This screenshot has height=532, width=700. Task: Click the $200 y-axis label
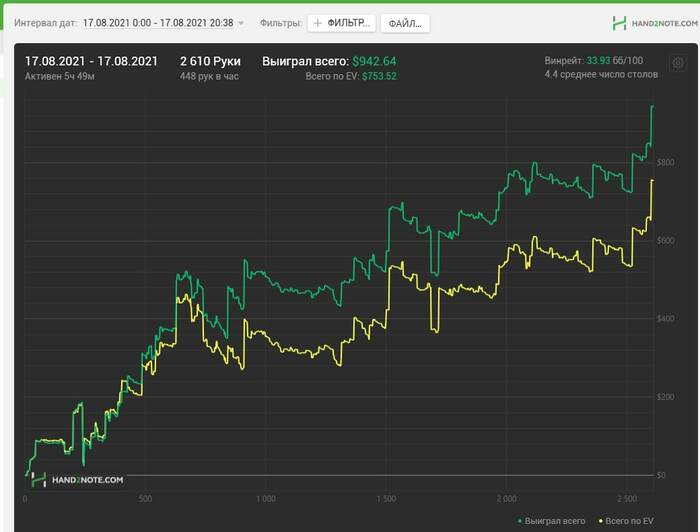[x=665, y=397]
